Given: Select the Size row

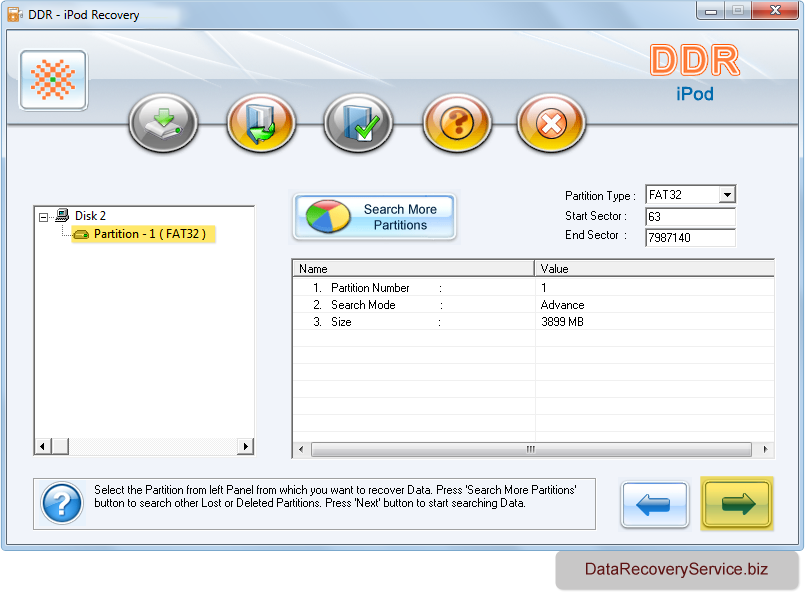Looking at the screenshot, I should point(533,321).
